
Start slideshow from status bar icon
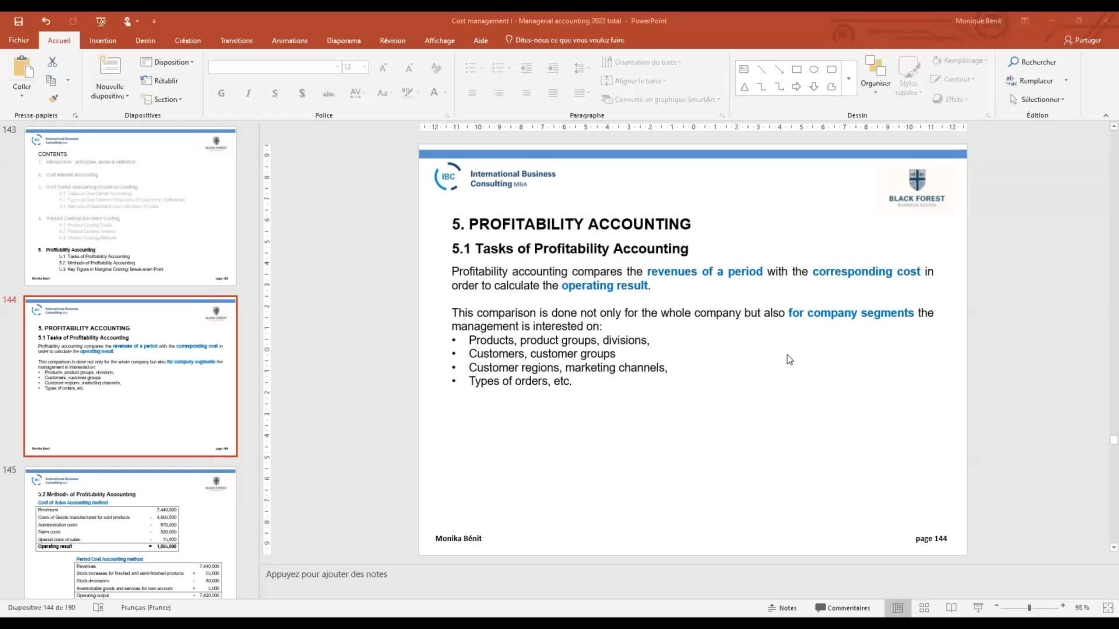[x=978, y=608]
